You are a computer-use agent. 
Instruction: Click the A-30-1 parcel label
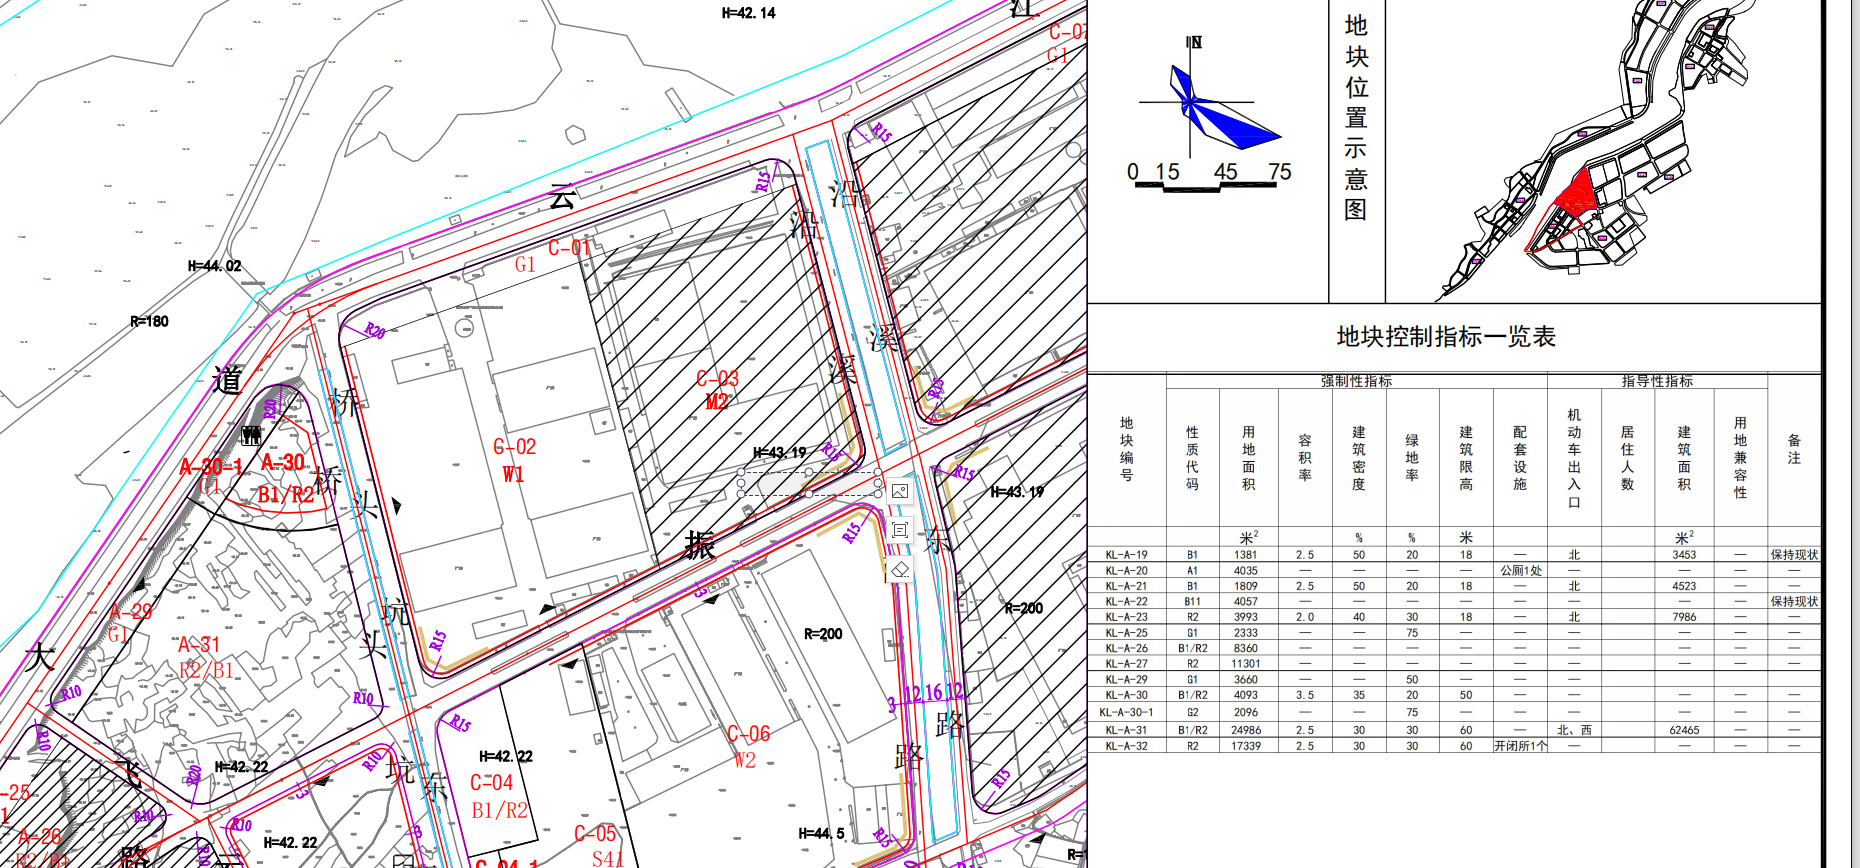210,466
